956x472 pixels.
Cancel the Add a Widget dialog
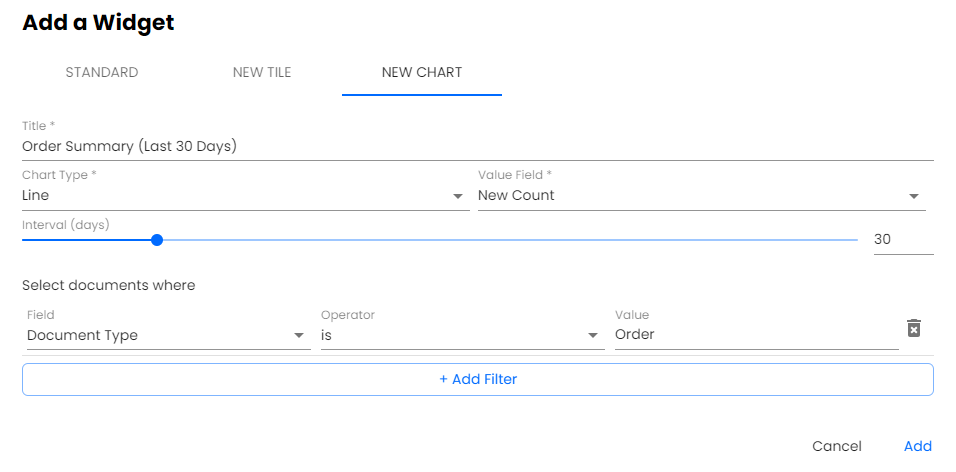[837, 446]
